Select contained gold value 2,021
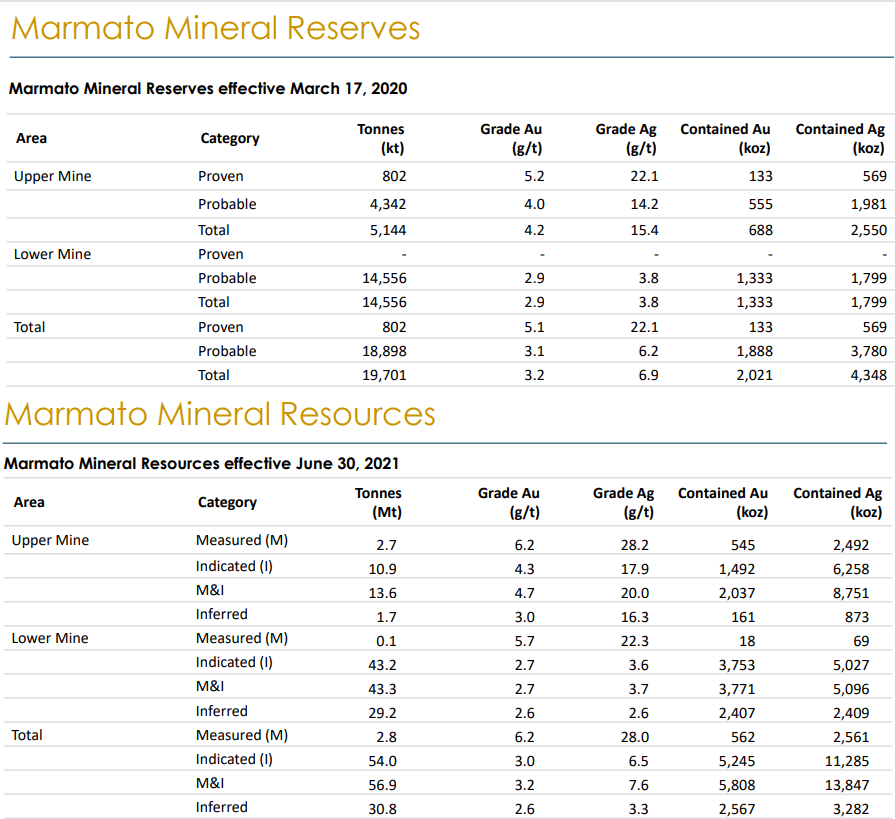 (755, 376)
